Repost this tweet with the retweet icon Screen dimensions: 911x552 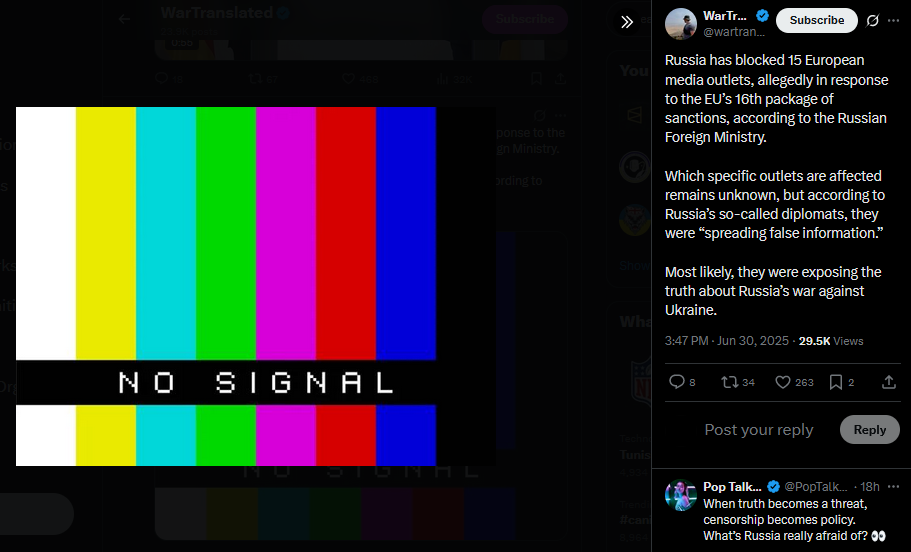pyautogui.click(x=737, y=382)
